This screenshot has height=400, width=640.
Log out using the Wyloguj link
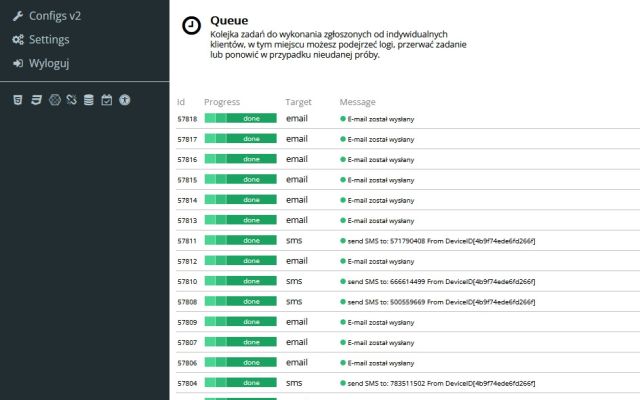tap(50, 63)
